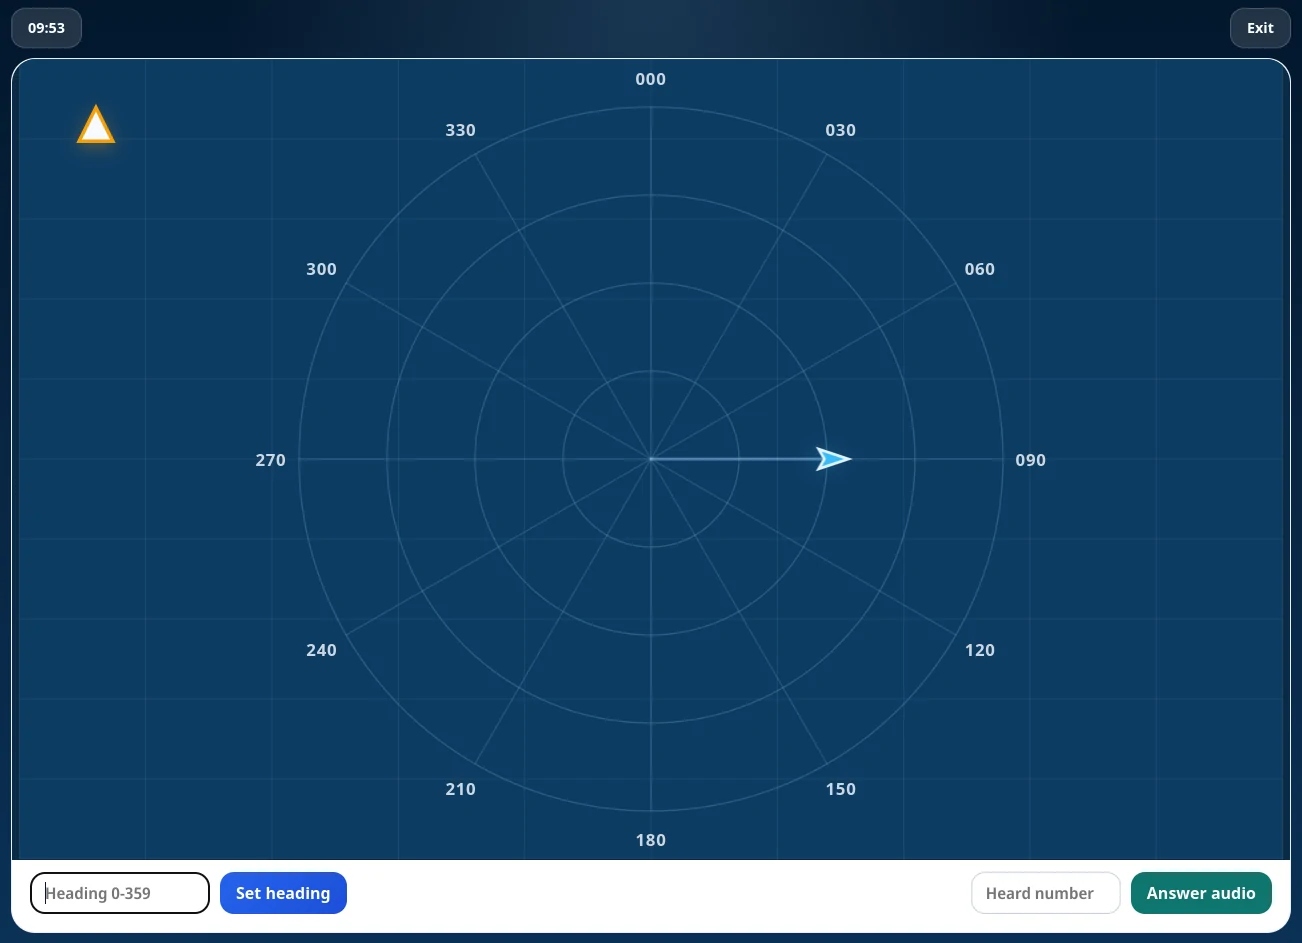The height and width of the screenshot is (943, 1302).
Task: Click the blue aircraft arrowhead on radar
Action: click(x=833, y=459)
